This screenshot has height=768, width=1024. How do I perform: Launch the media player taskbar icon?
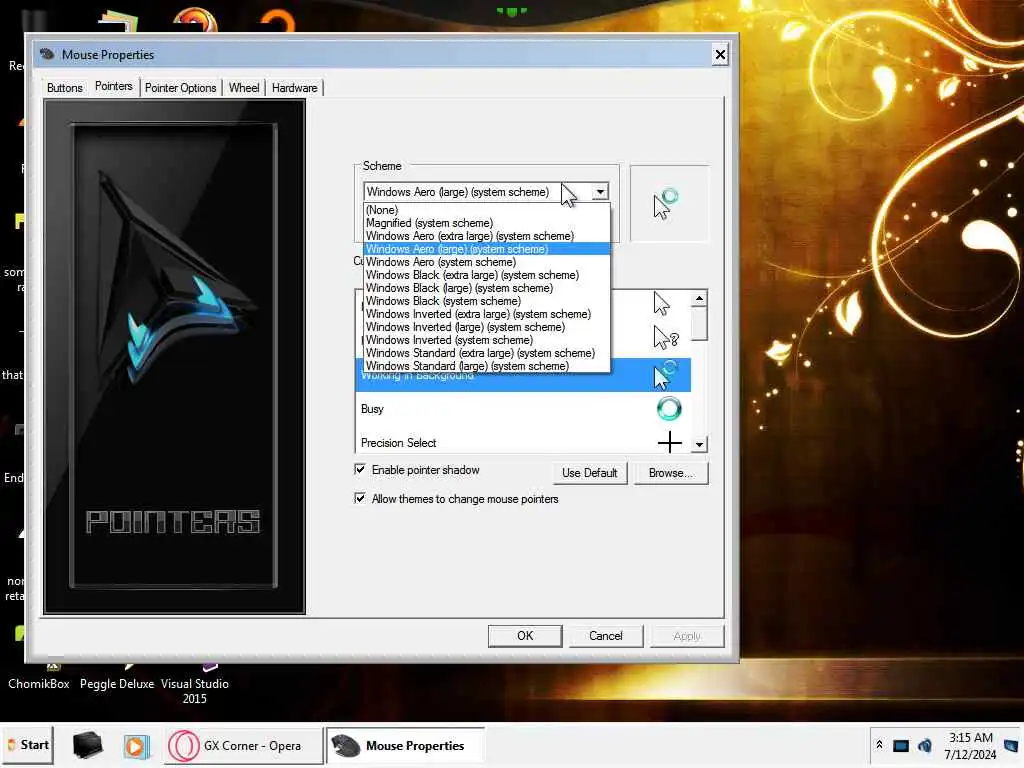click(136, 746)
